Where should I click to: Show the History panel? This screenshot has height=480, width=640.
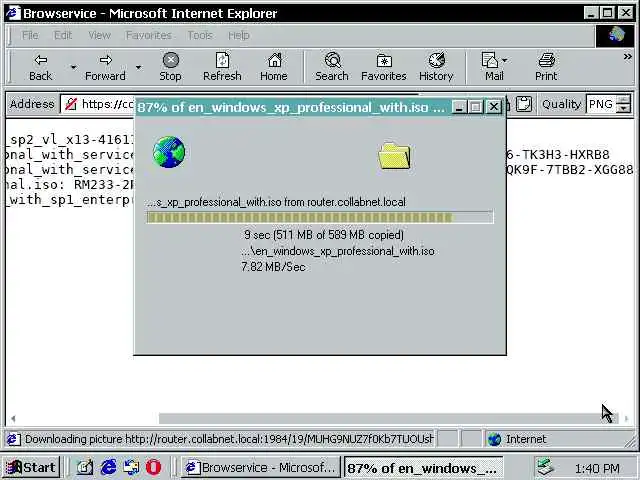[x=436, y=67]
